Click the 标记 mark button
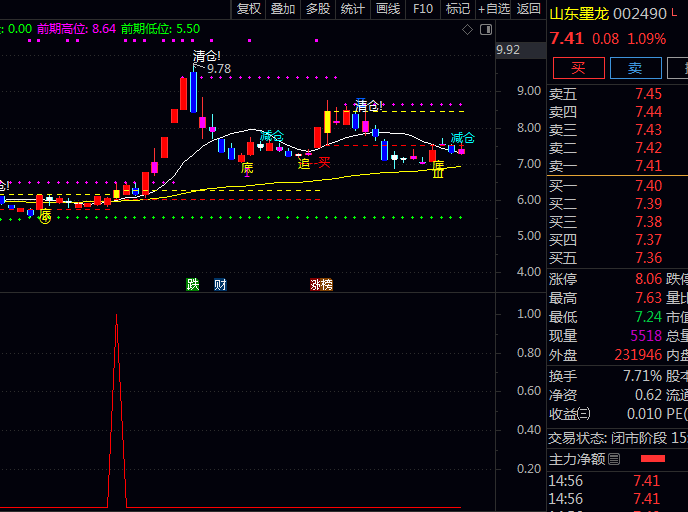The image size is (688, 512). (x=458, y=9)
